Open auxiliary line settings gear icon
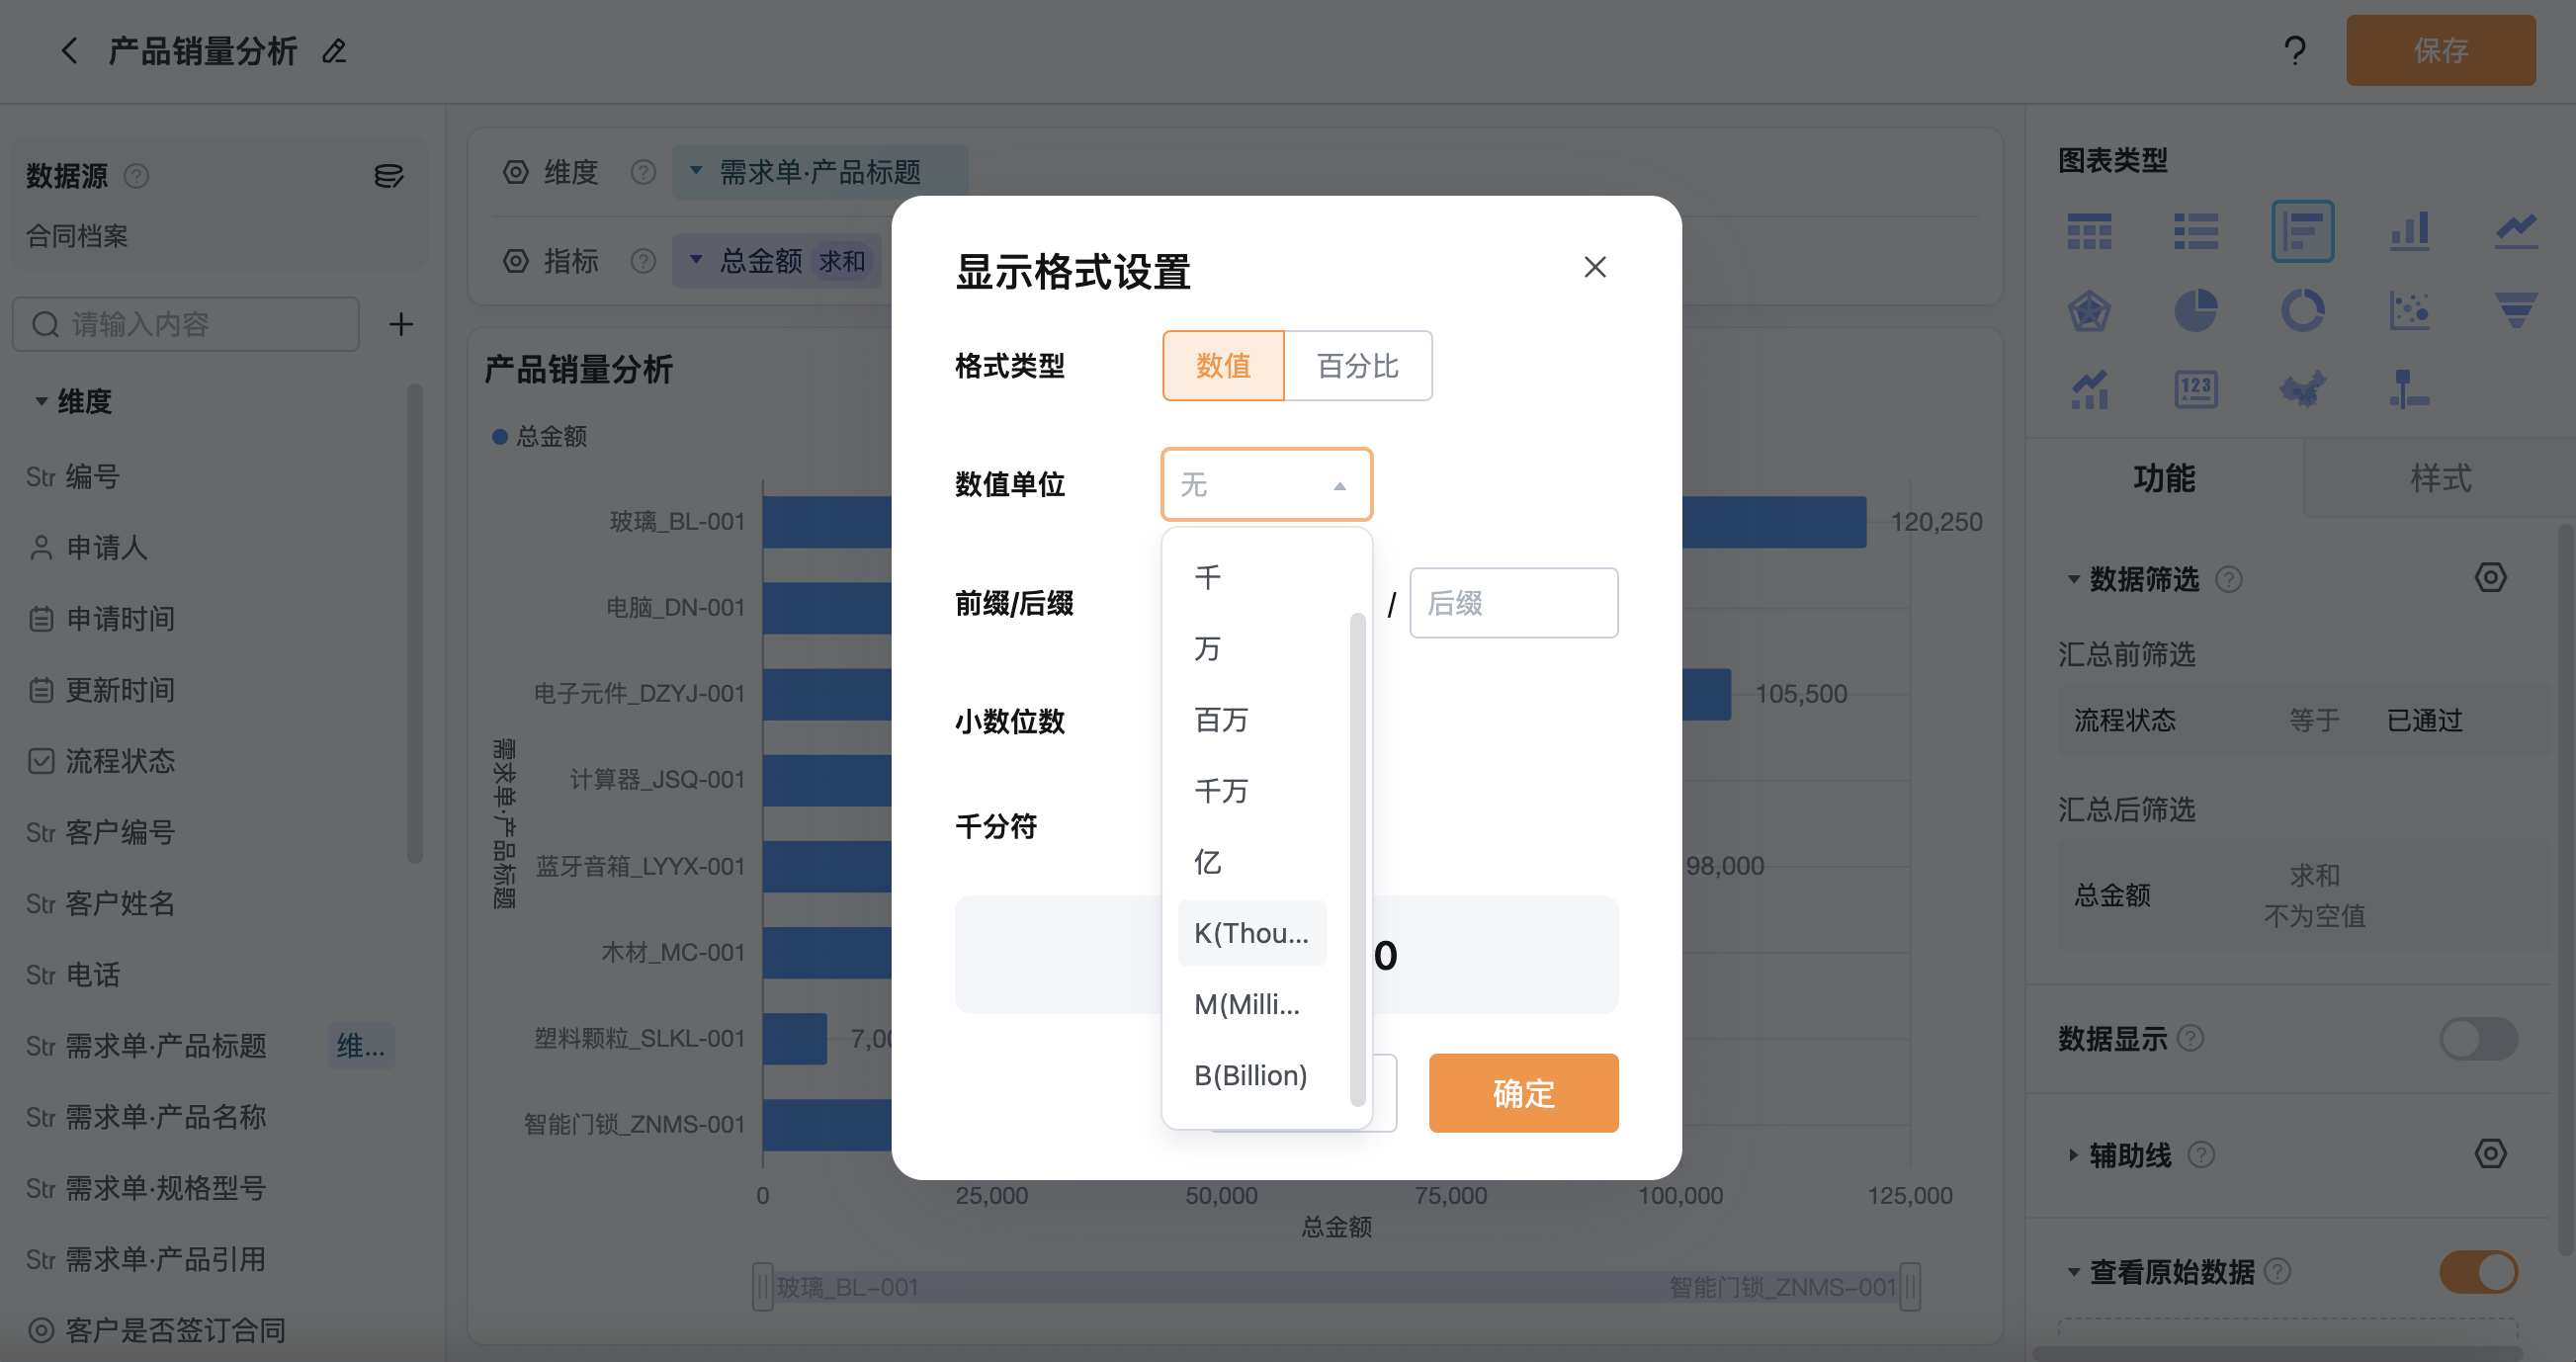2576x1362 pixels. tap(2490, 1154)
